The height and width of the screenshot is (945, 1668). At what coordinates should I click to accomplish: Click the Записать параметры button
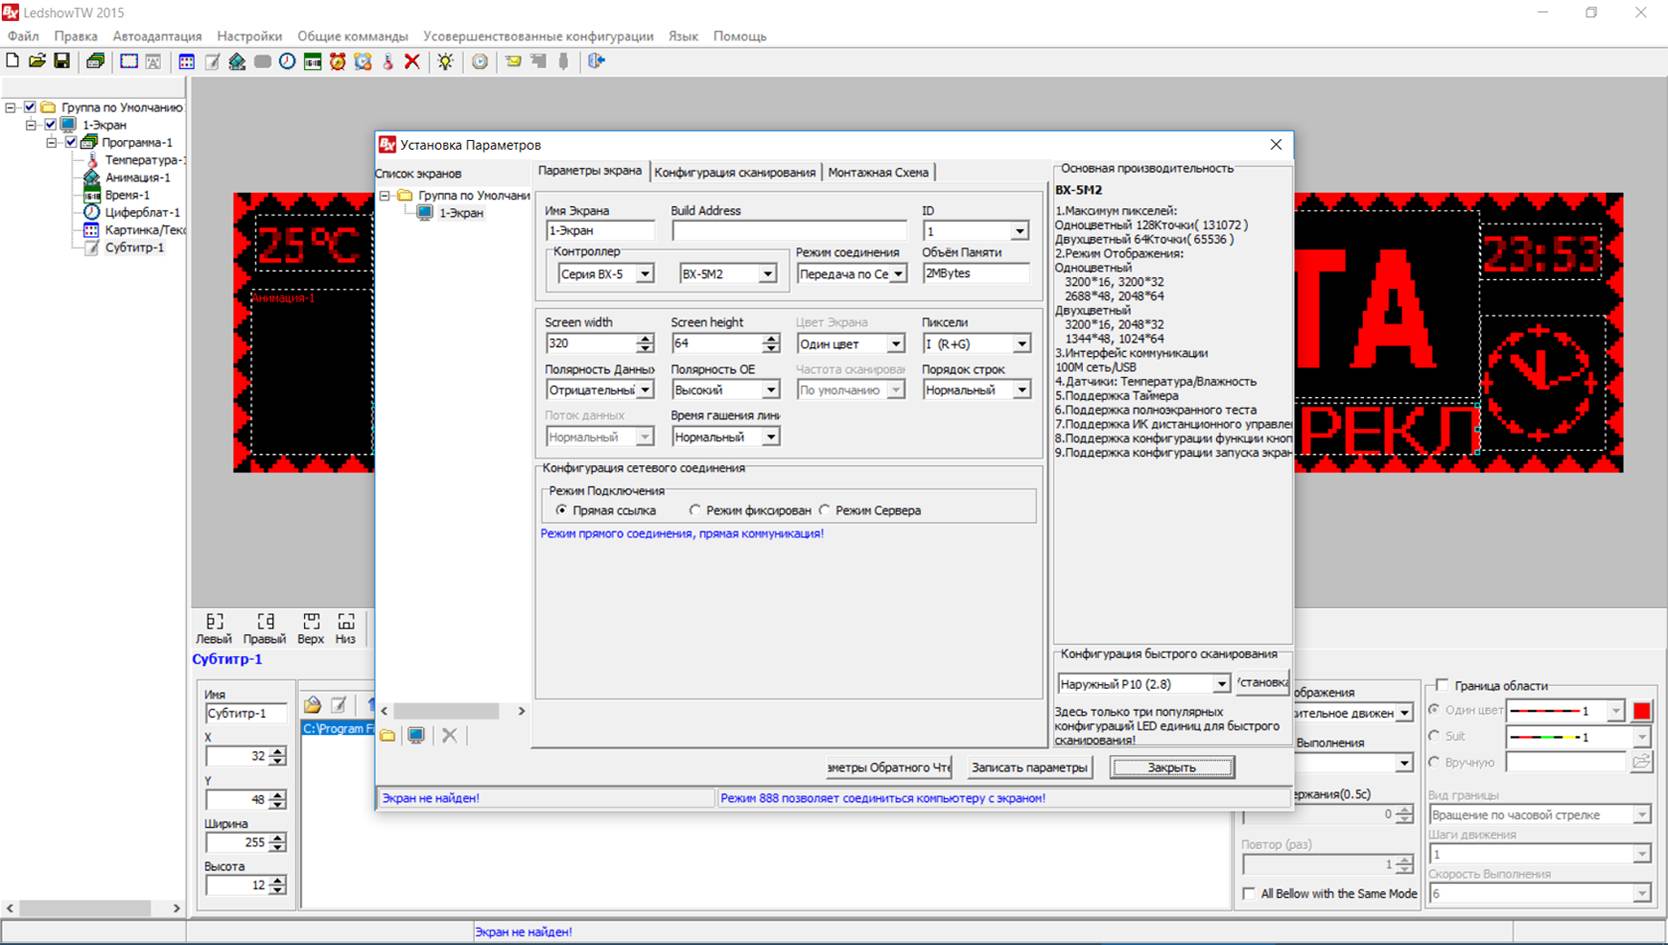(x=1029, y=767)
